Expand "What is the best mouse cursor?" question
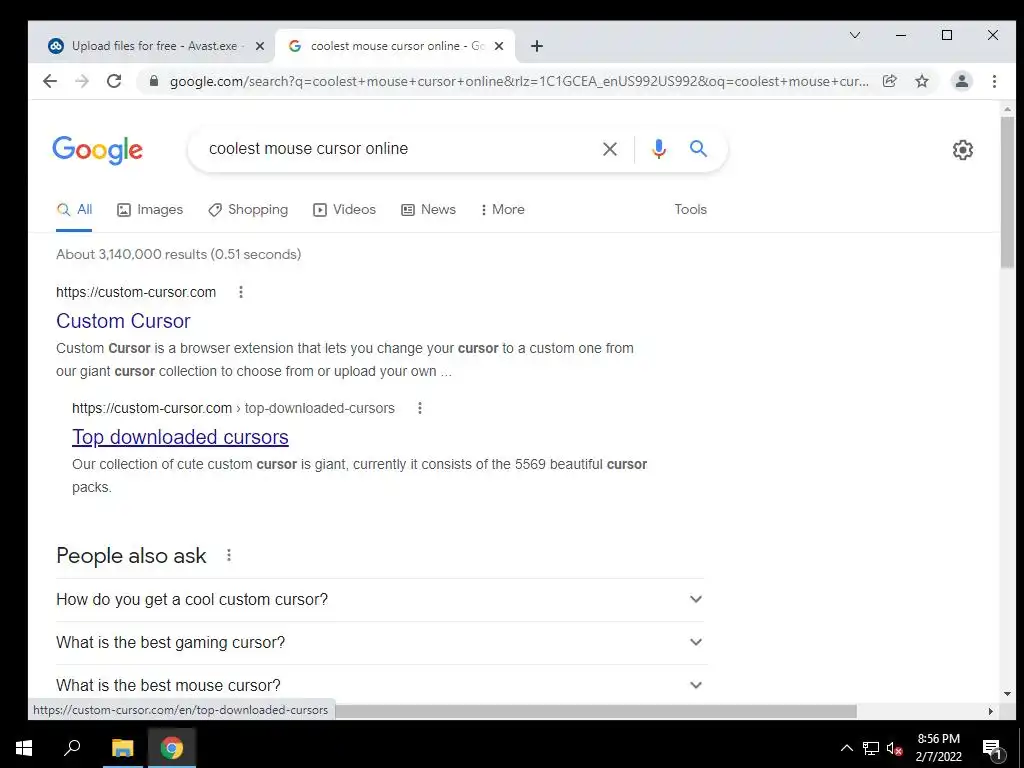The image size is (1024, 768). coord(381,685)
